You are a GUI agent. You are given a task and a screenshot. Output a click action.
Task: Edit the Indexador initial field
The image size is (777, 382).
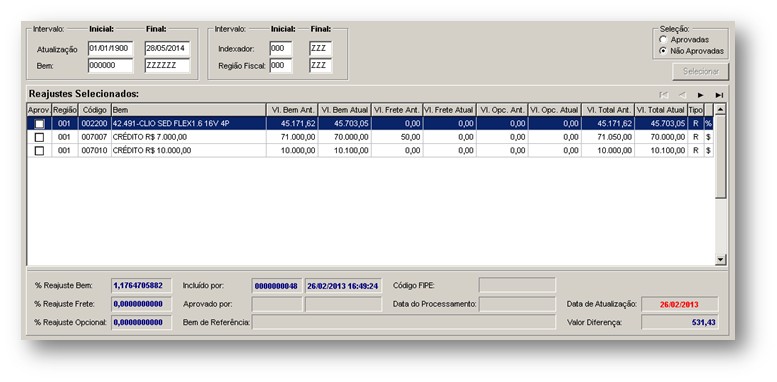281,49
